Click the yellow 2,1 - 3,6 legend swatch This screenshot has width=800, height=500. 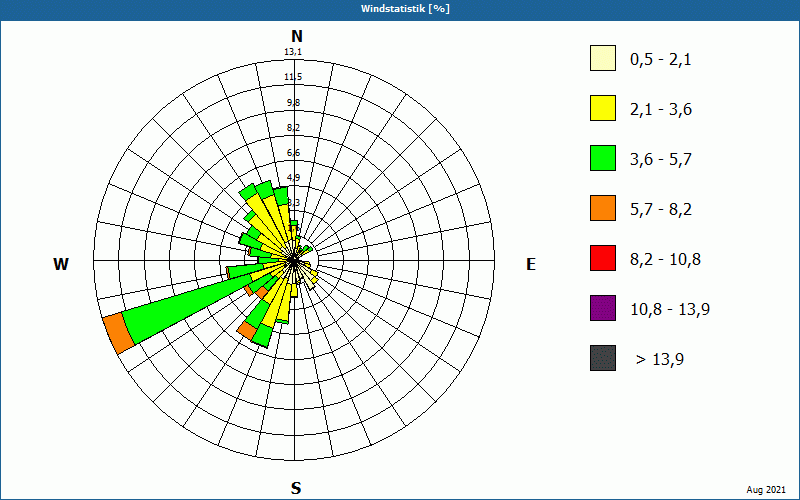pos(603,108)
